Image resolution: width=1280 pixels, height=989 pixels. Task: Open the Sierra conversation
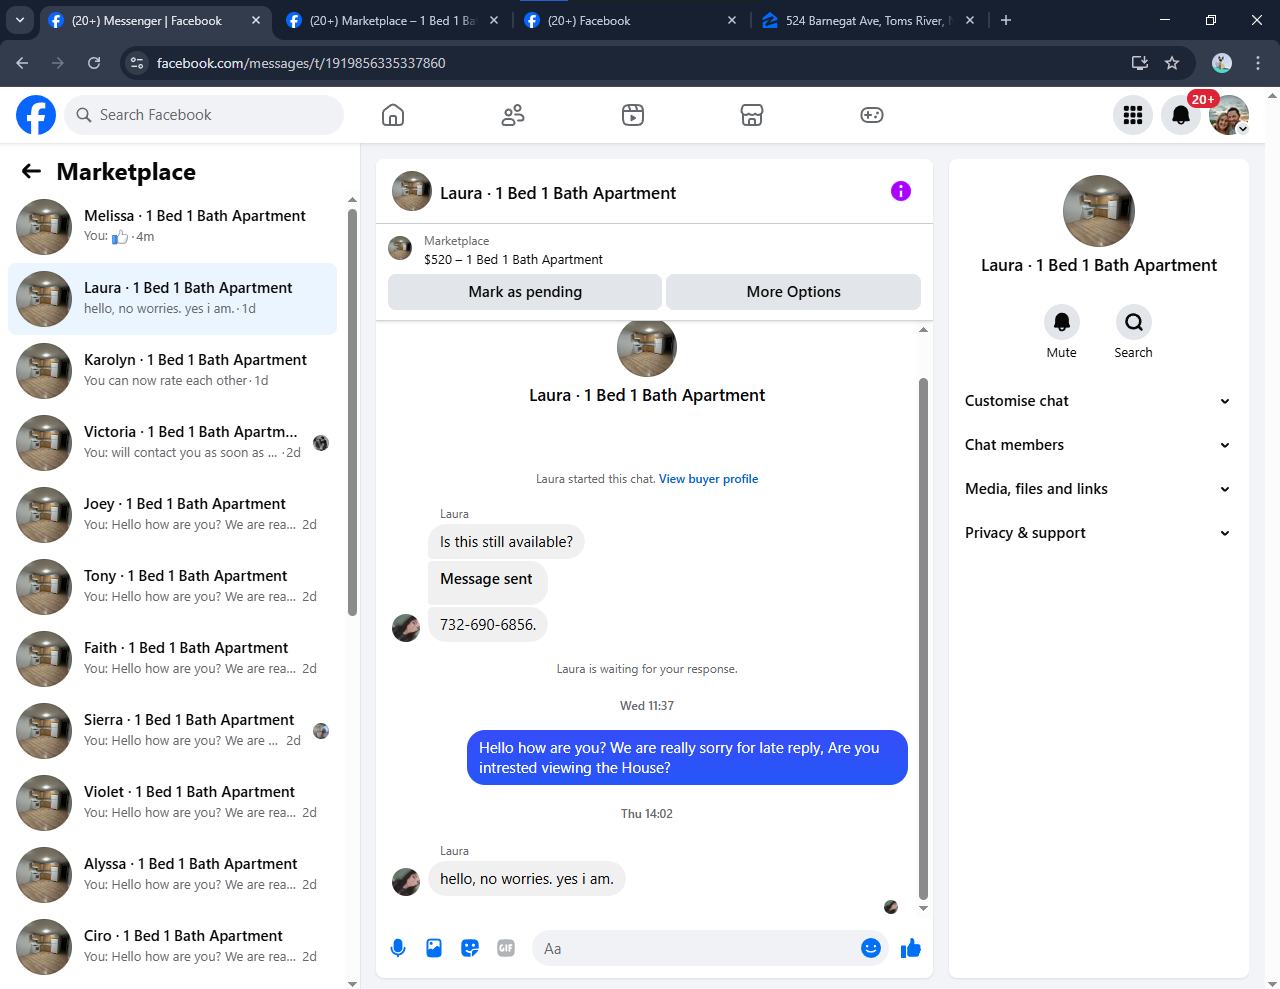172,731
